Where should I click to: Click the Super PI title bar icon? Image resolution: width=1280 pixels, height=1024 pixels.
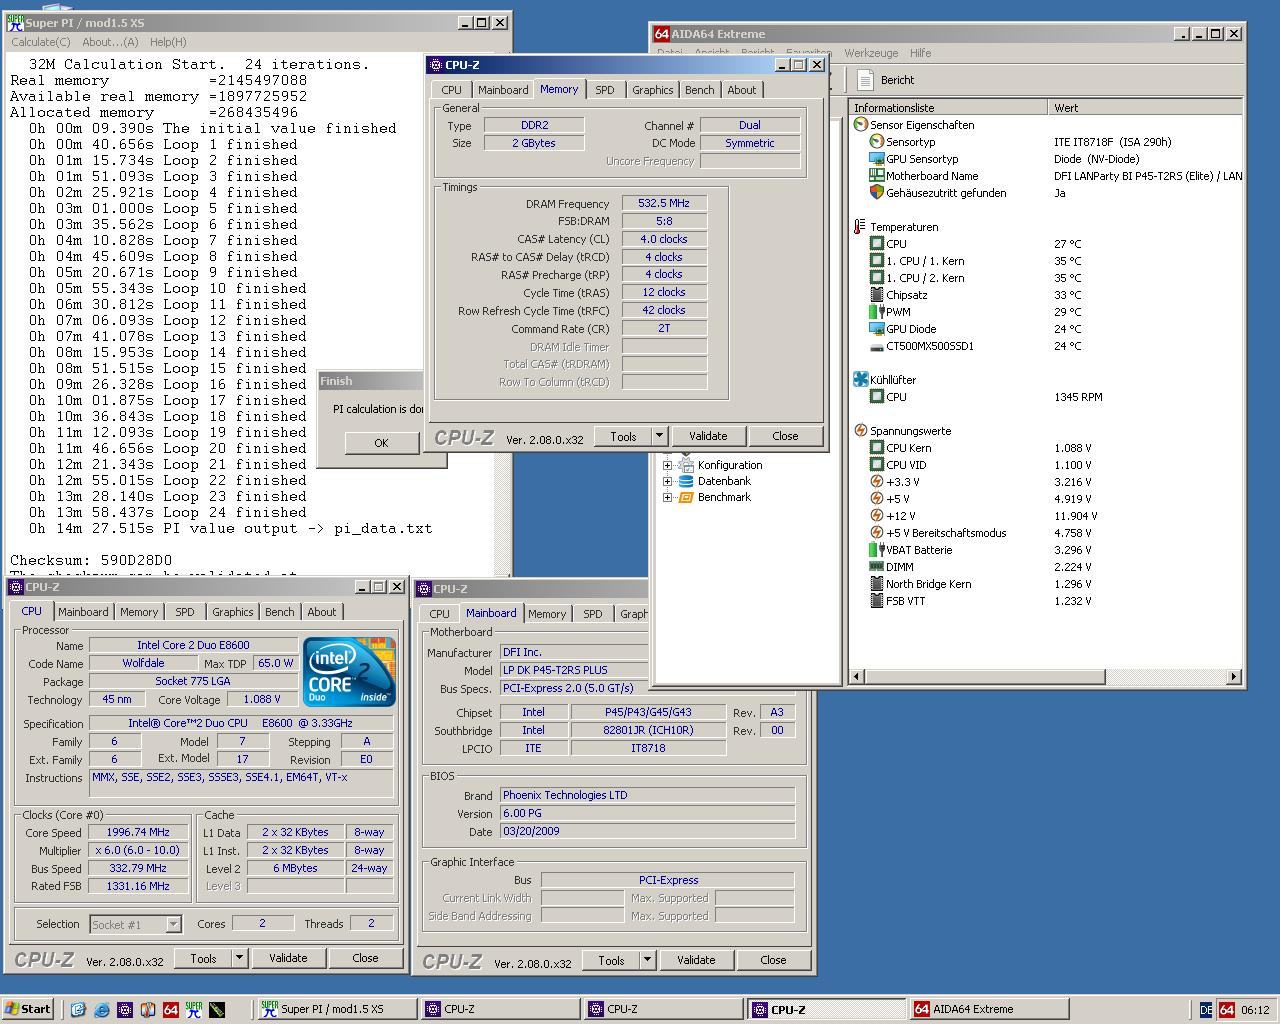click(x=14, y=22)
